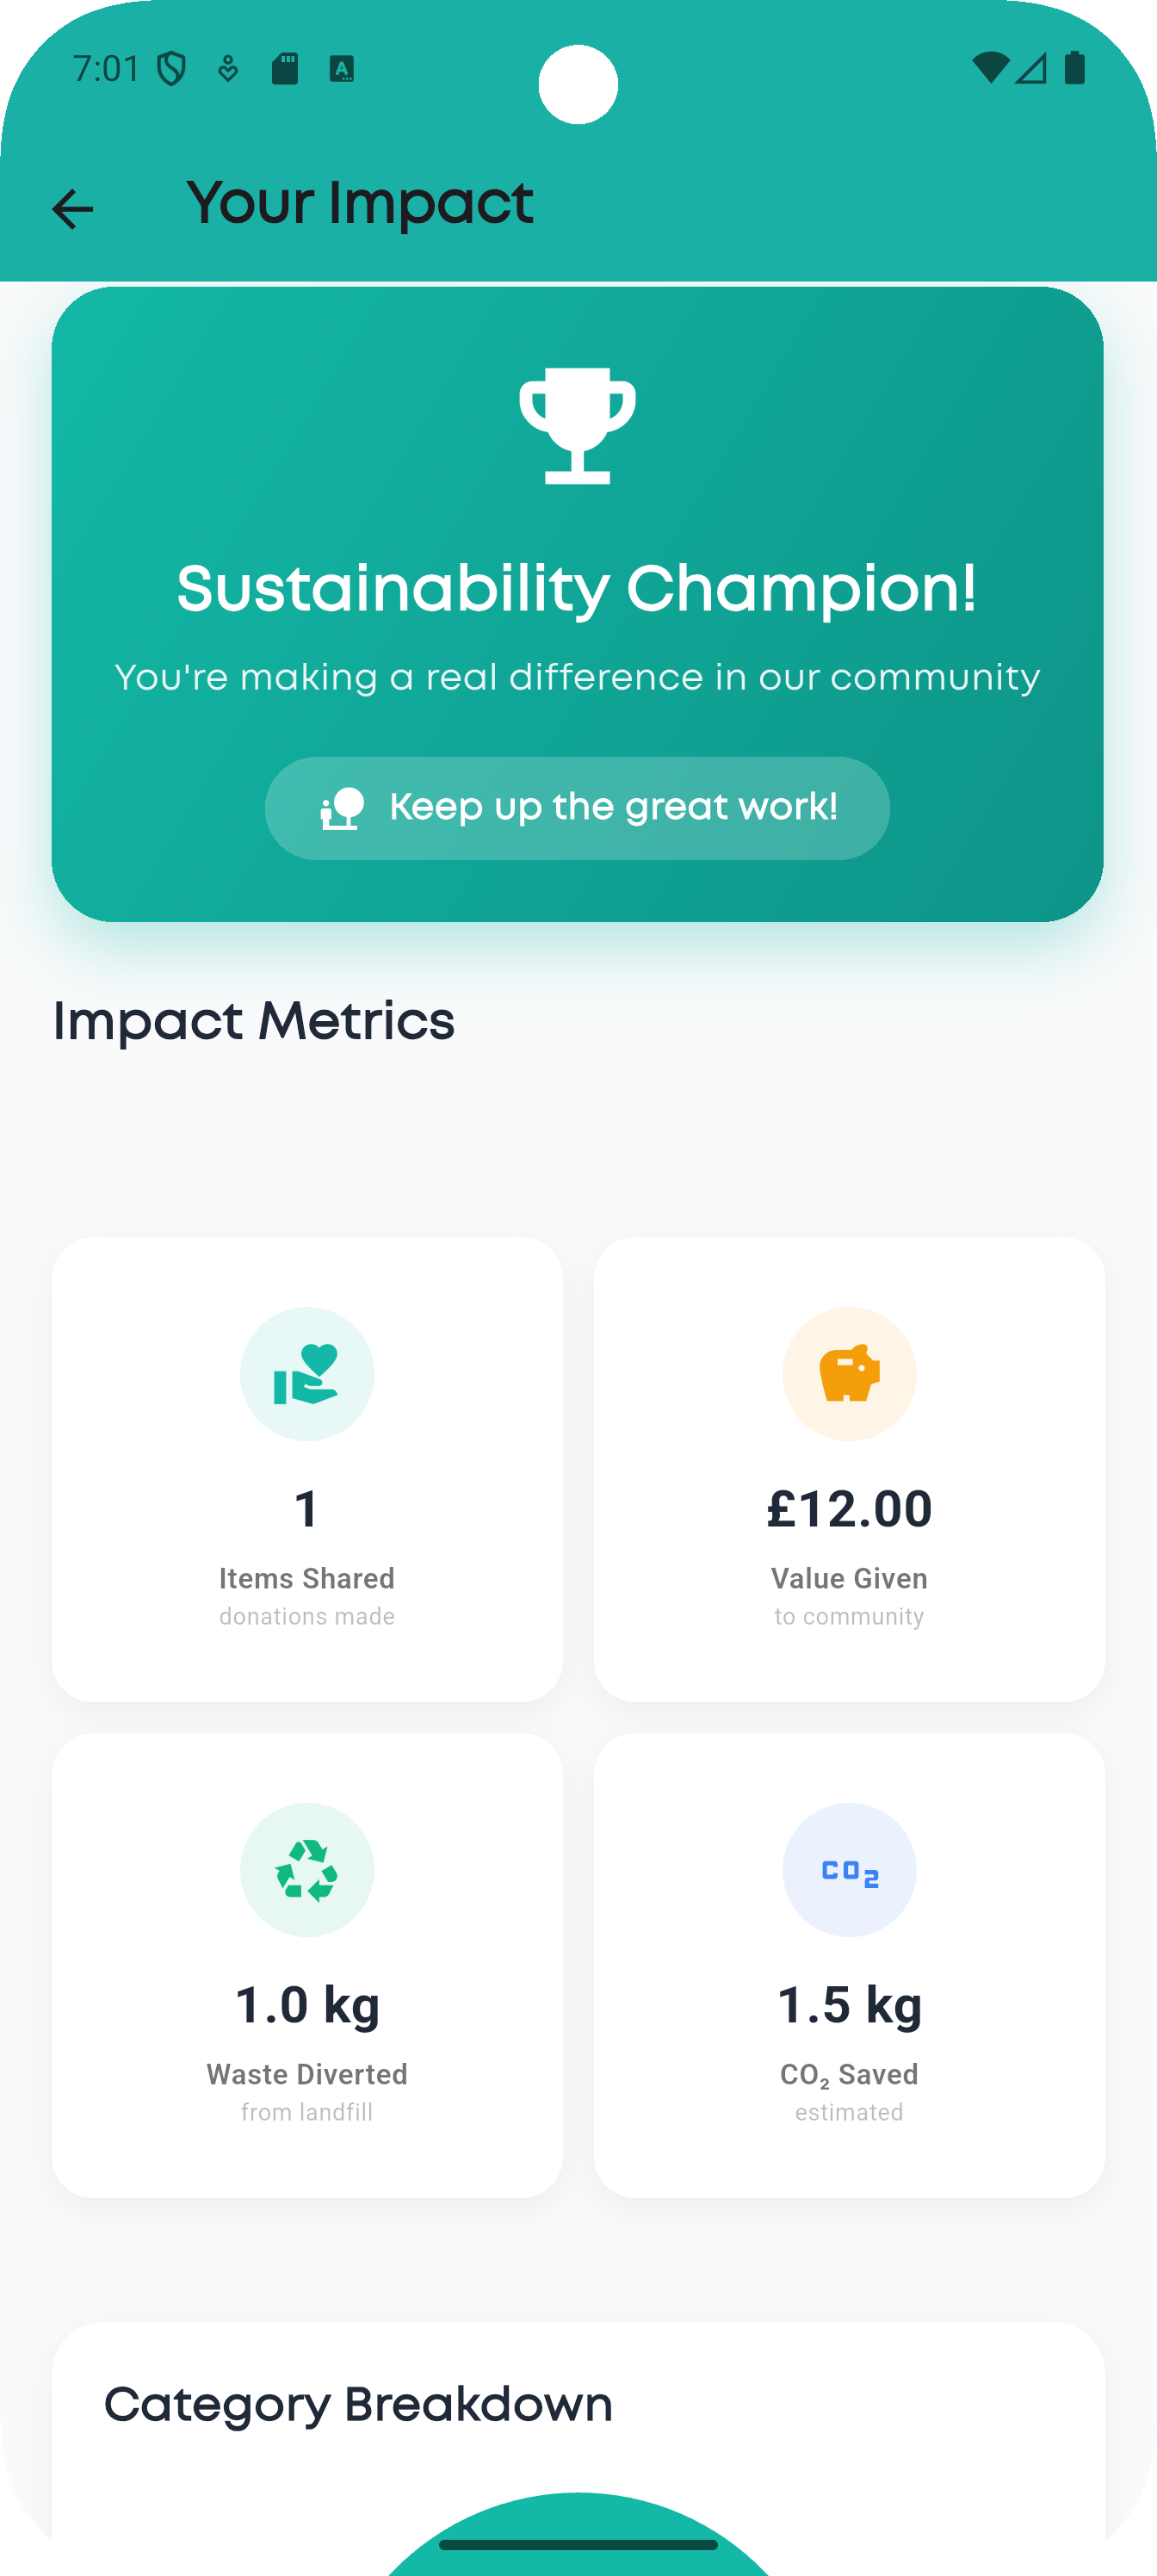1157x2576 pixels.
Task: Tap the 1.0 kg Waste Diverted value
Action: [307, 2005]
